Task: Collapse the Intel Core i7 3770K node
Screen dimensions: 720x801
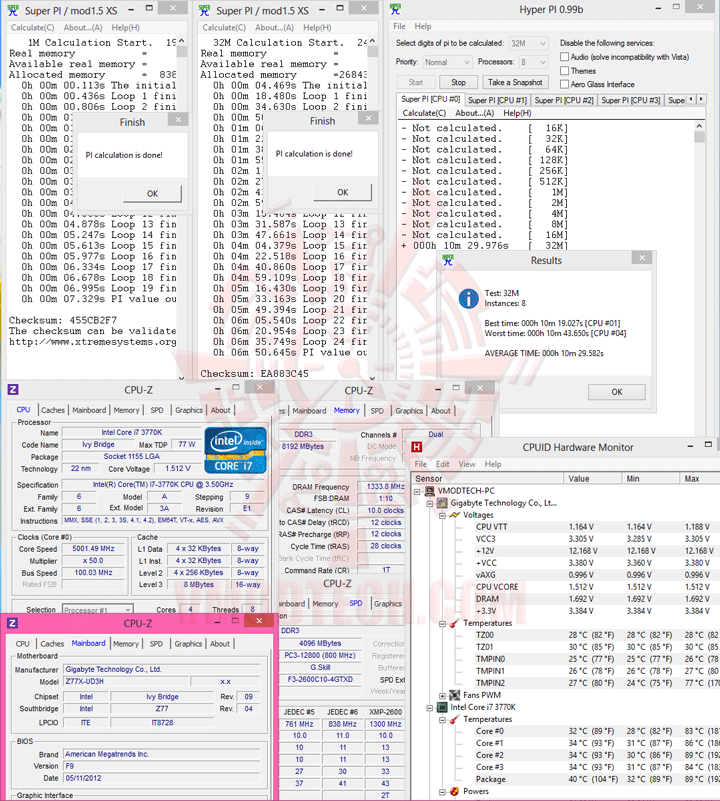Action: pyautogui.click(x=430, y=708)
